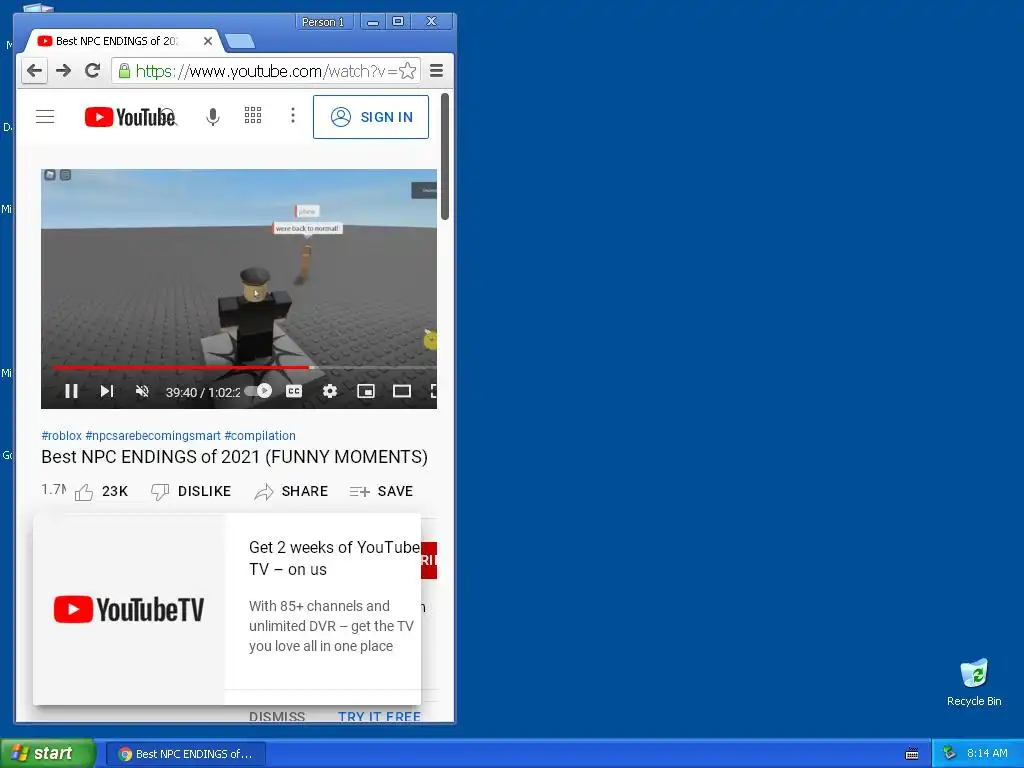This screenshot has height=768, width=1024.
Task: Go back with the browser back arrow
Action: tap(35, 71)
